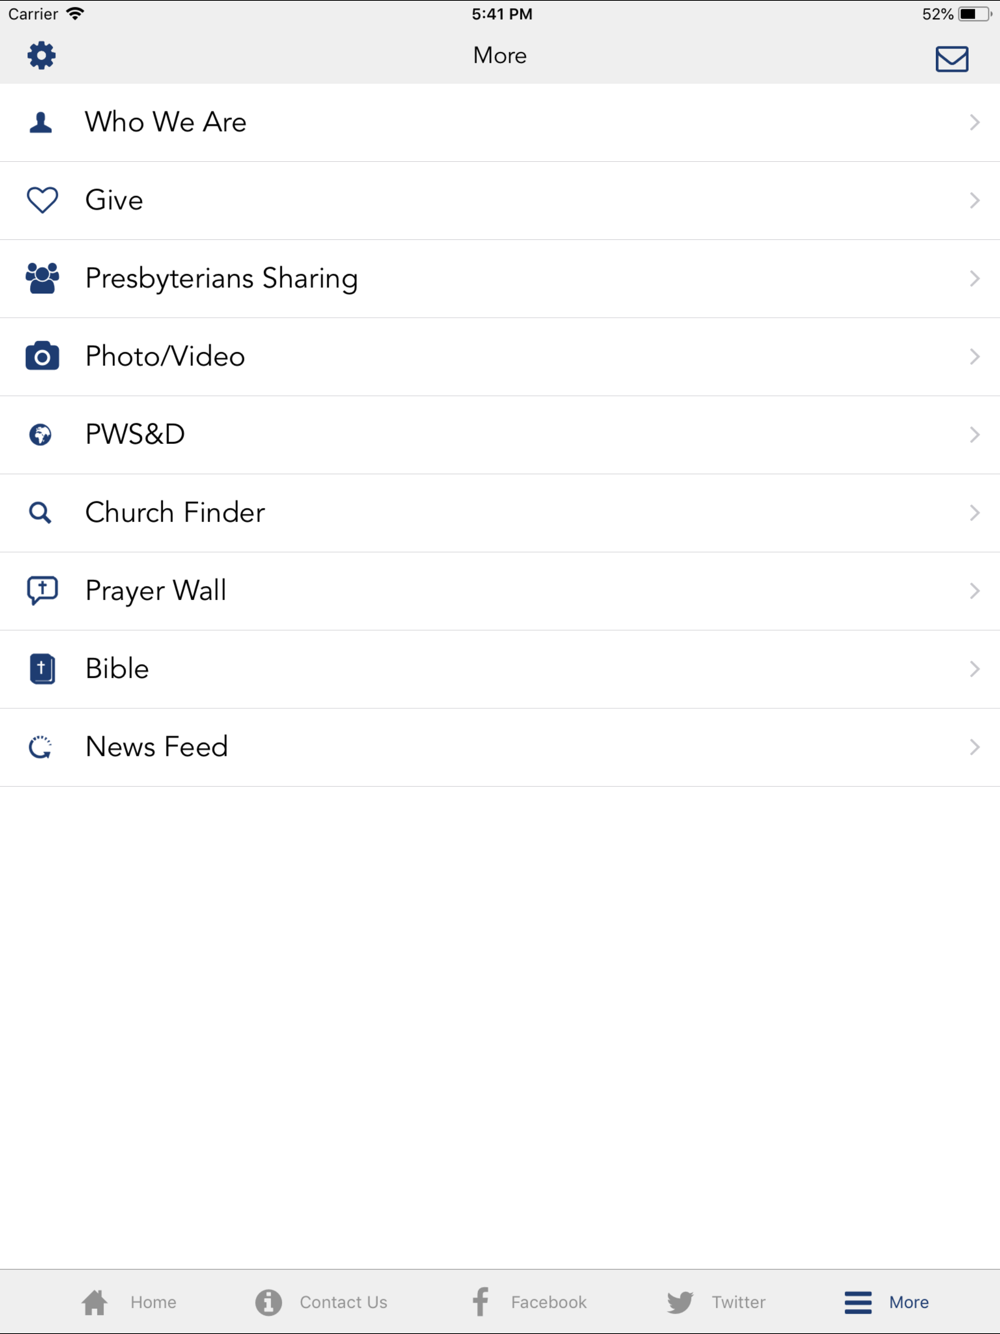The image size is (1000, 1334).
Task: Tap the camera icon for Photo/Video
Action: coord(42,356)
